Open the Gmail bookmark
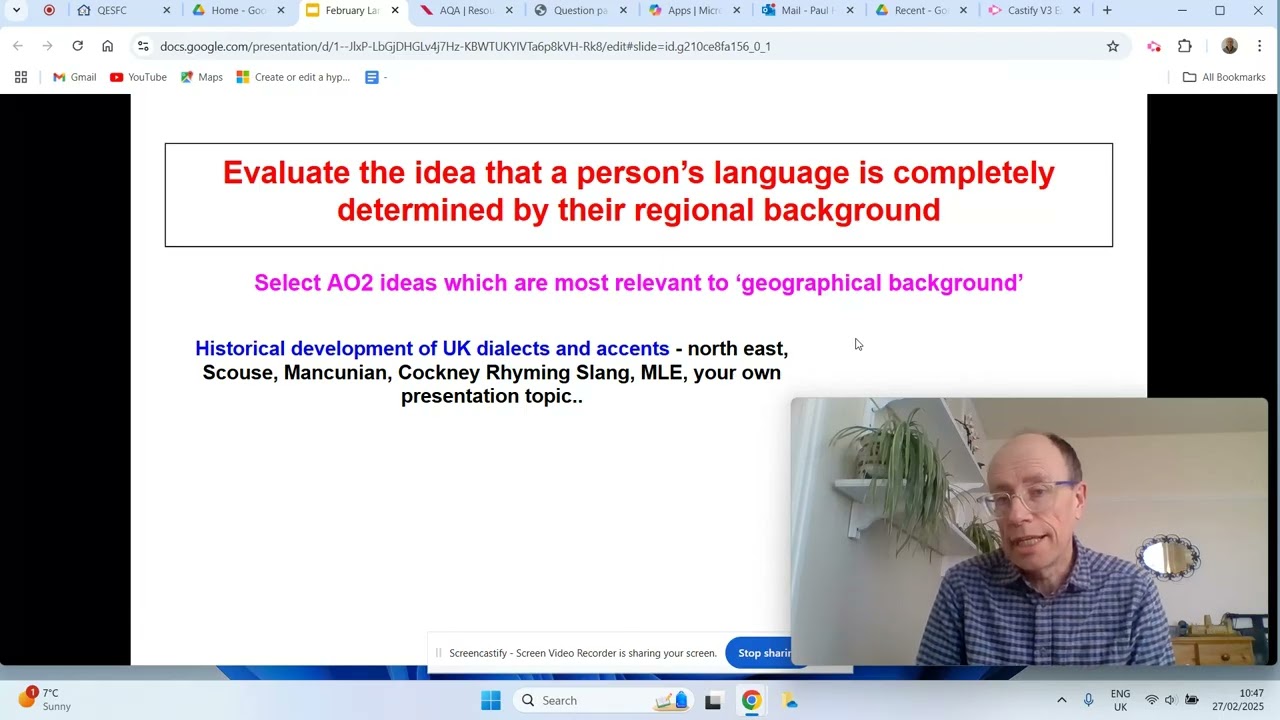 (x=74, y=77)
